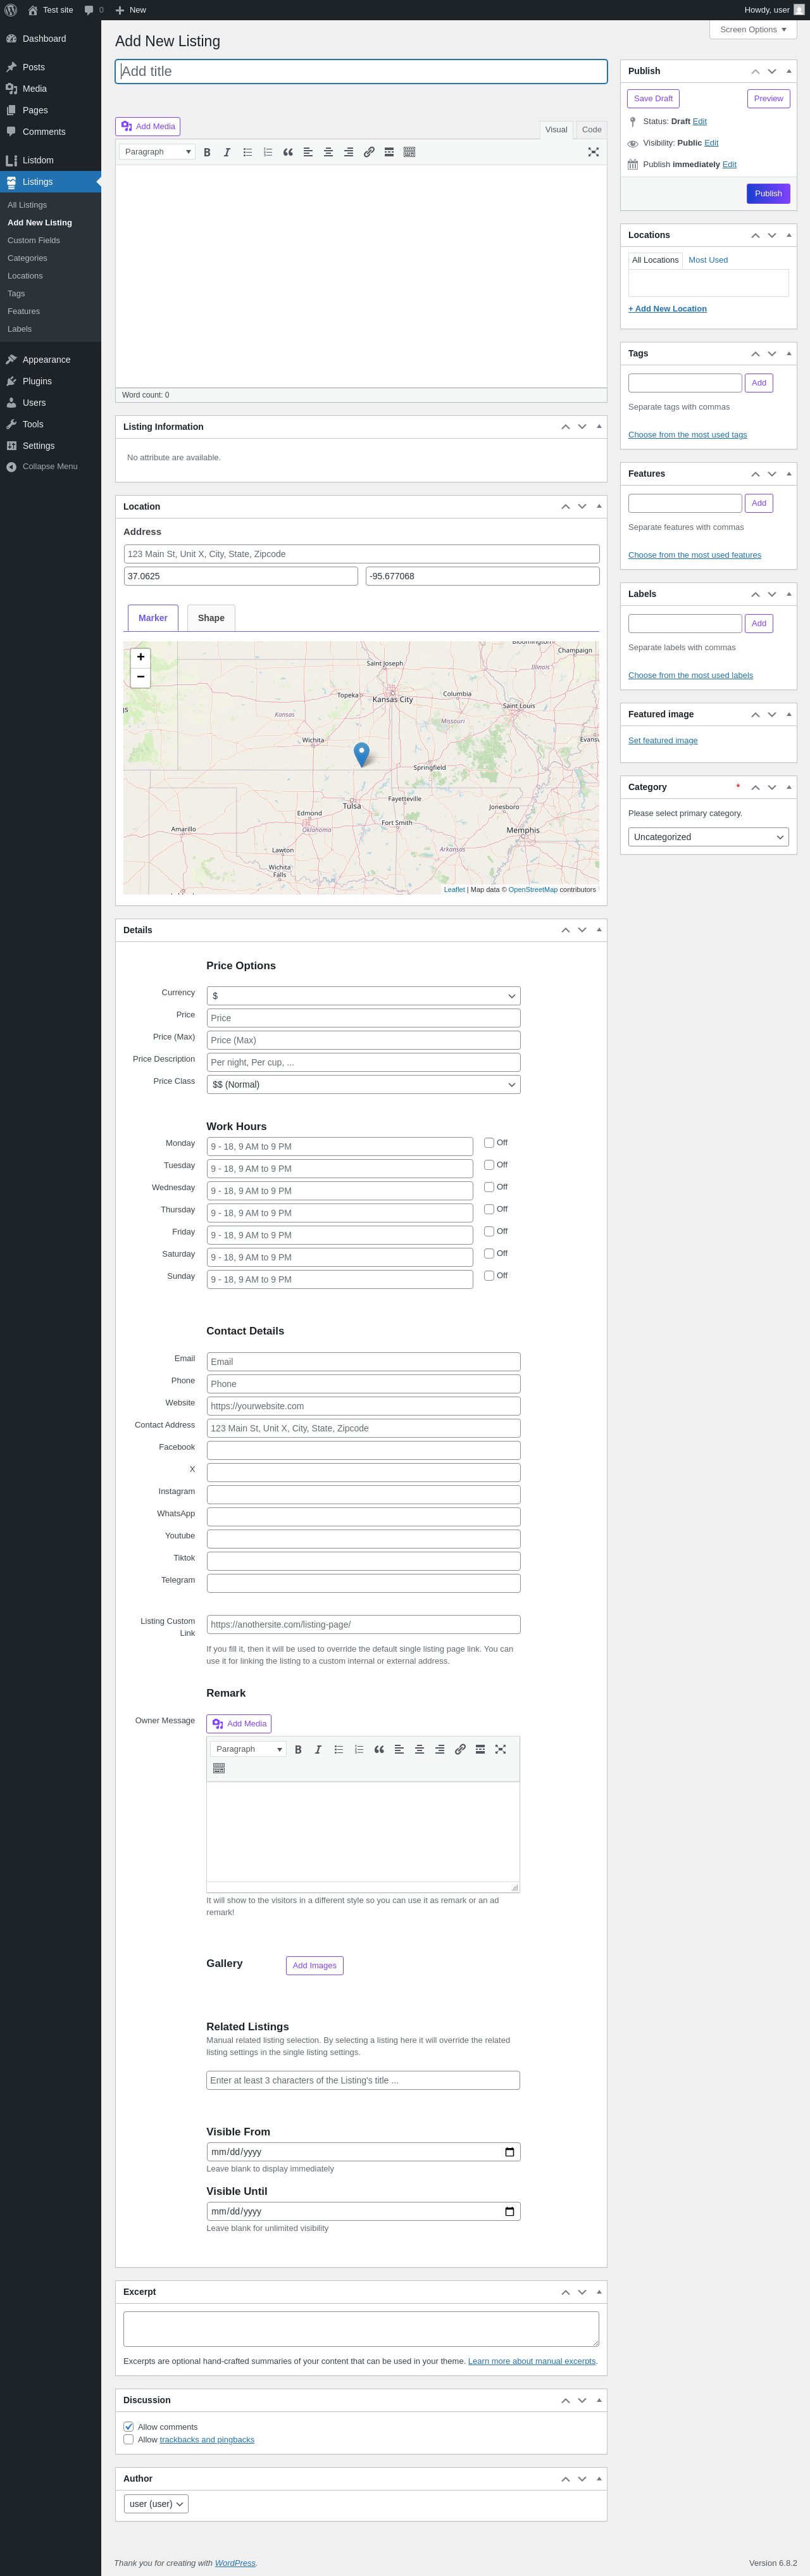810x2576 pixels.
Task: Switch to Code editor tab
Action: point(592,129)
